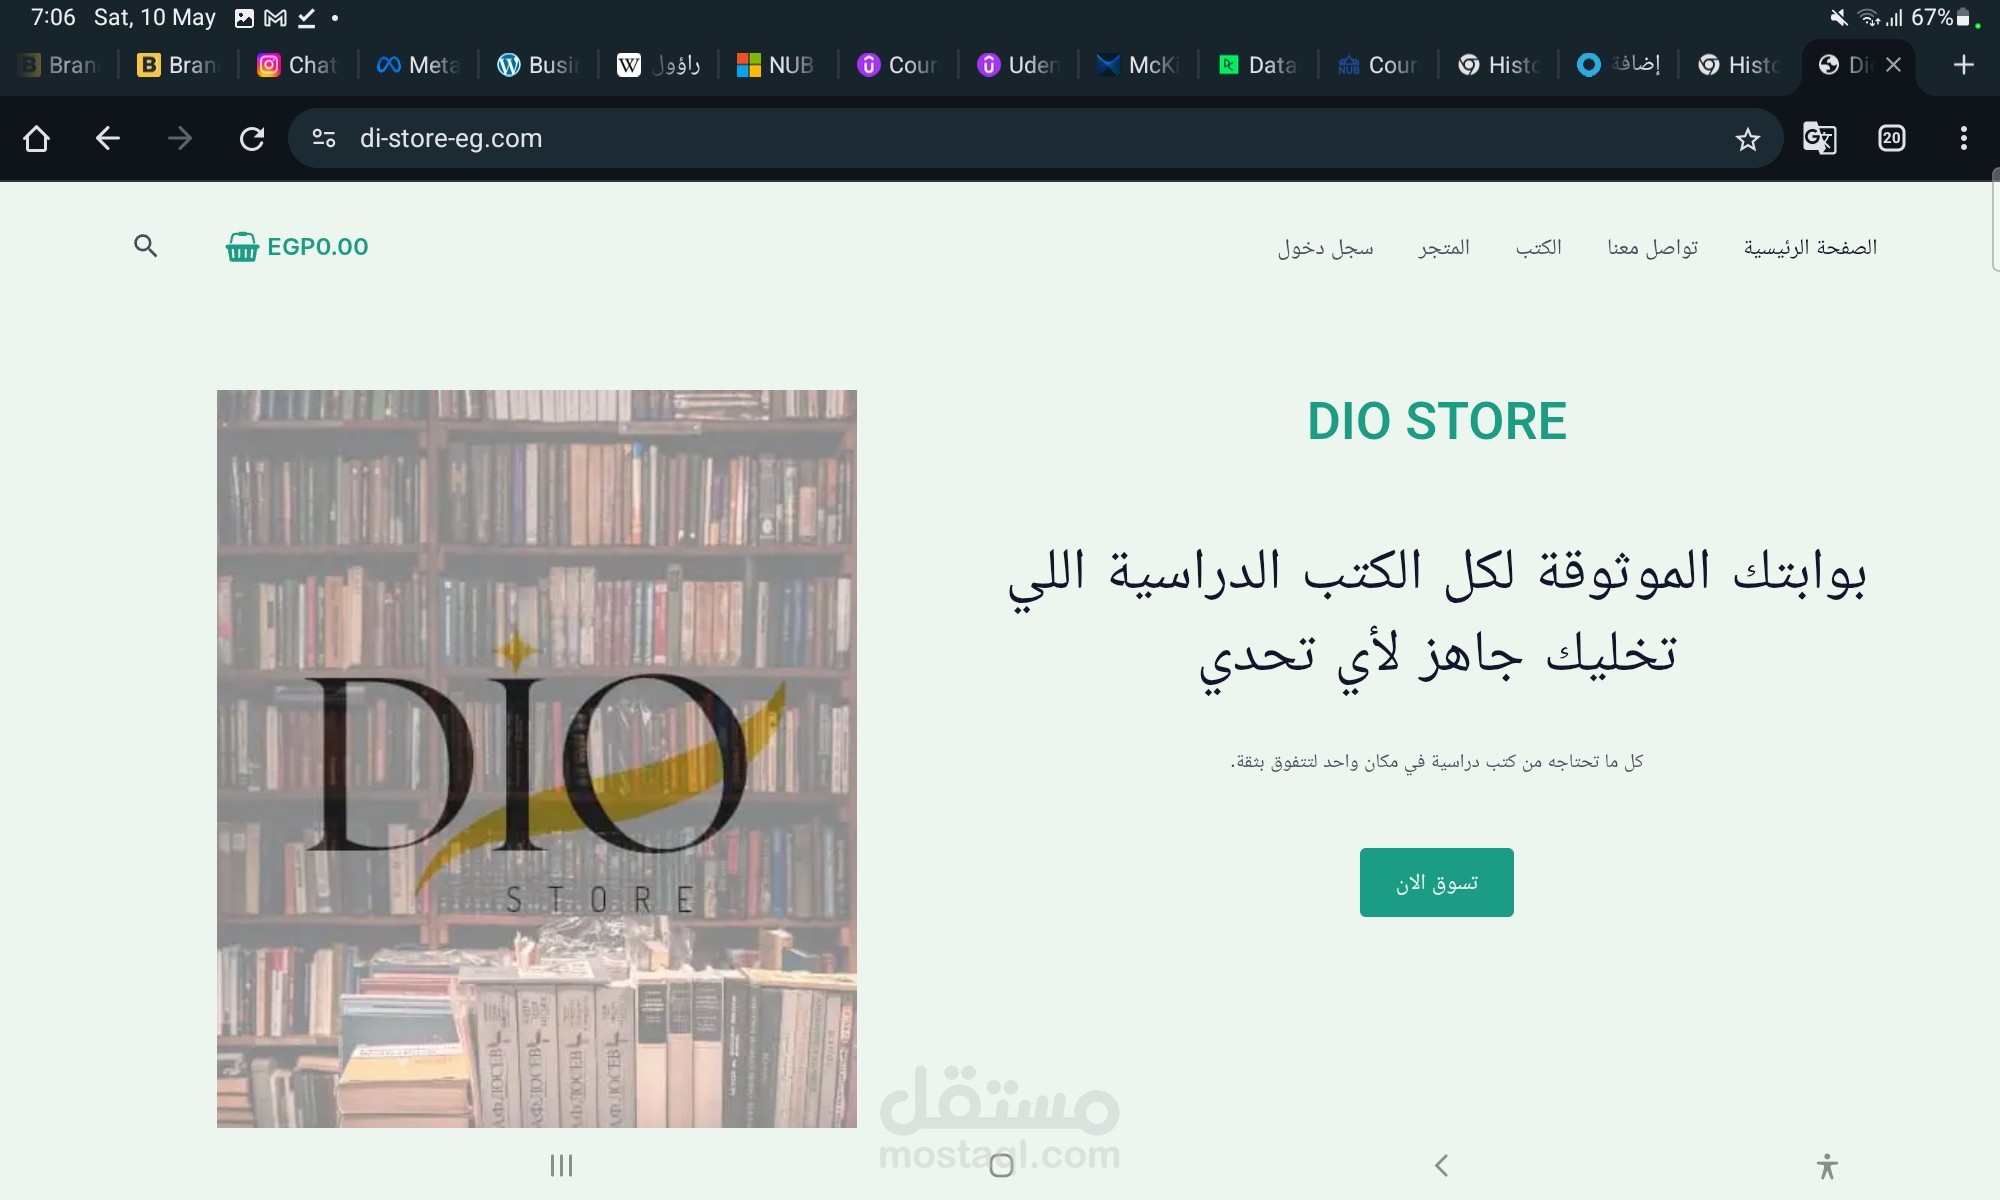Switch to the McKi tab
The height and width of the screenshot is (1200, 2000).
[1137, 65]
